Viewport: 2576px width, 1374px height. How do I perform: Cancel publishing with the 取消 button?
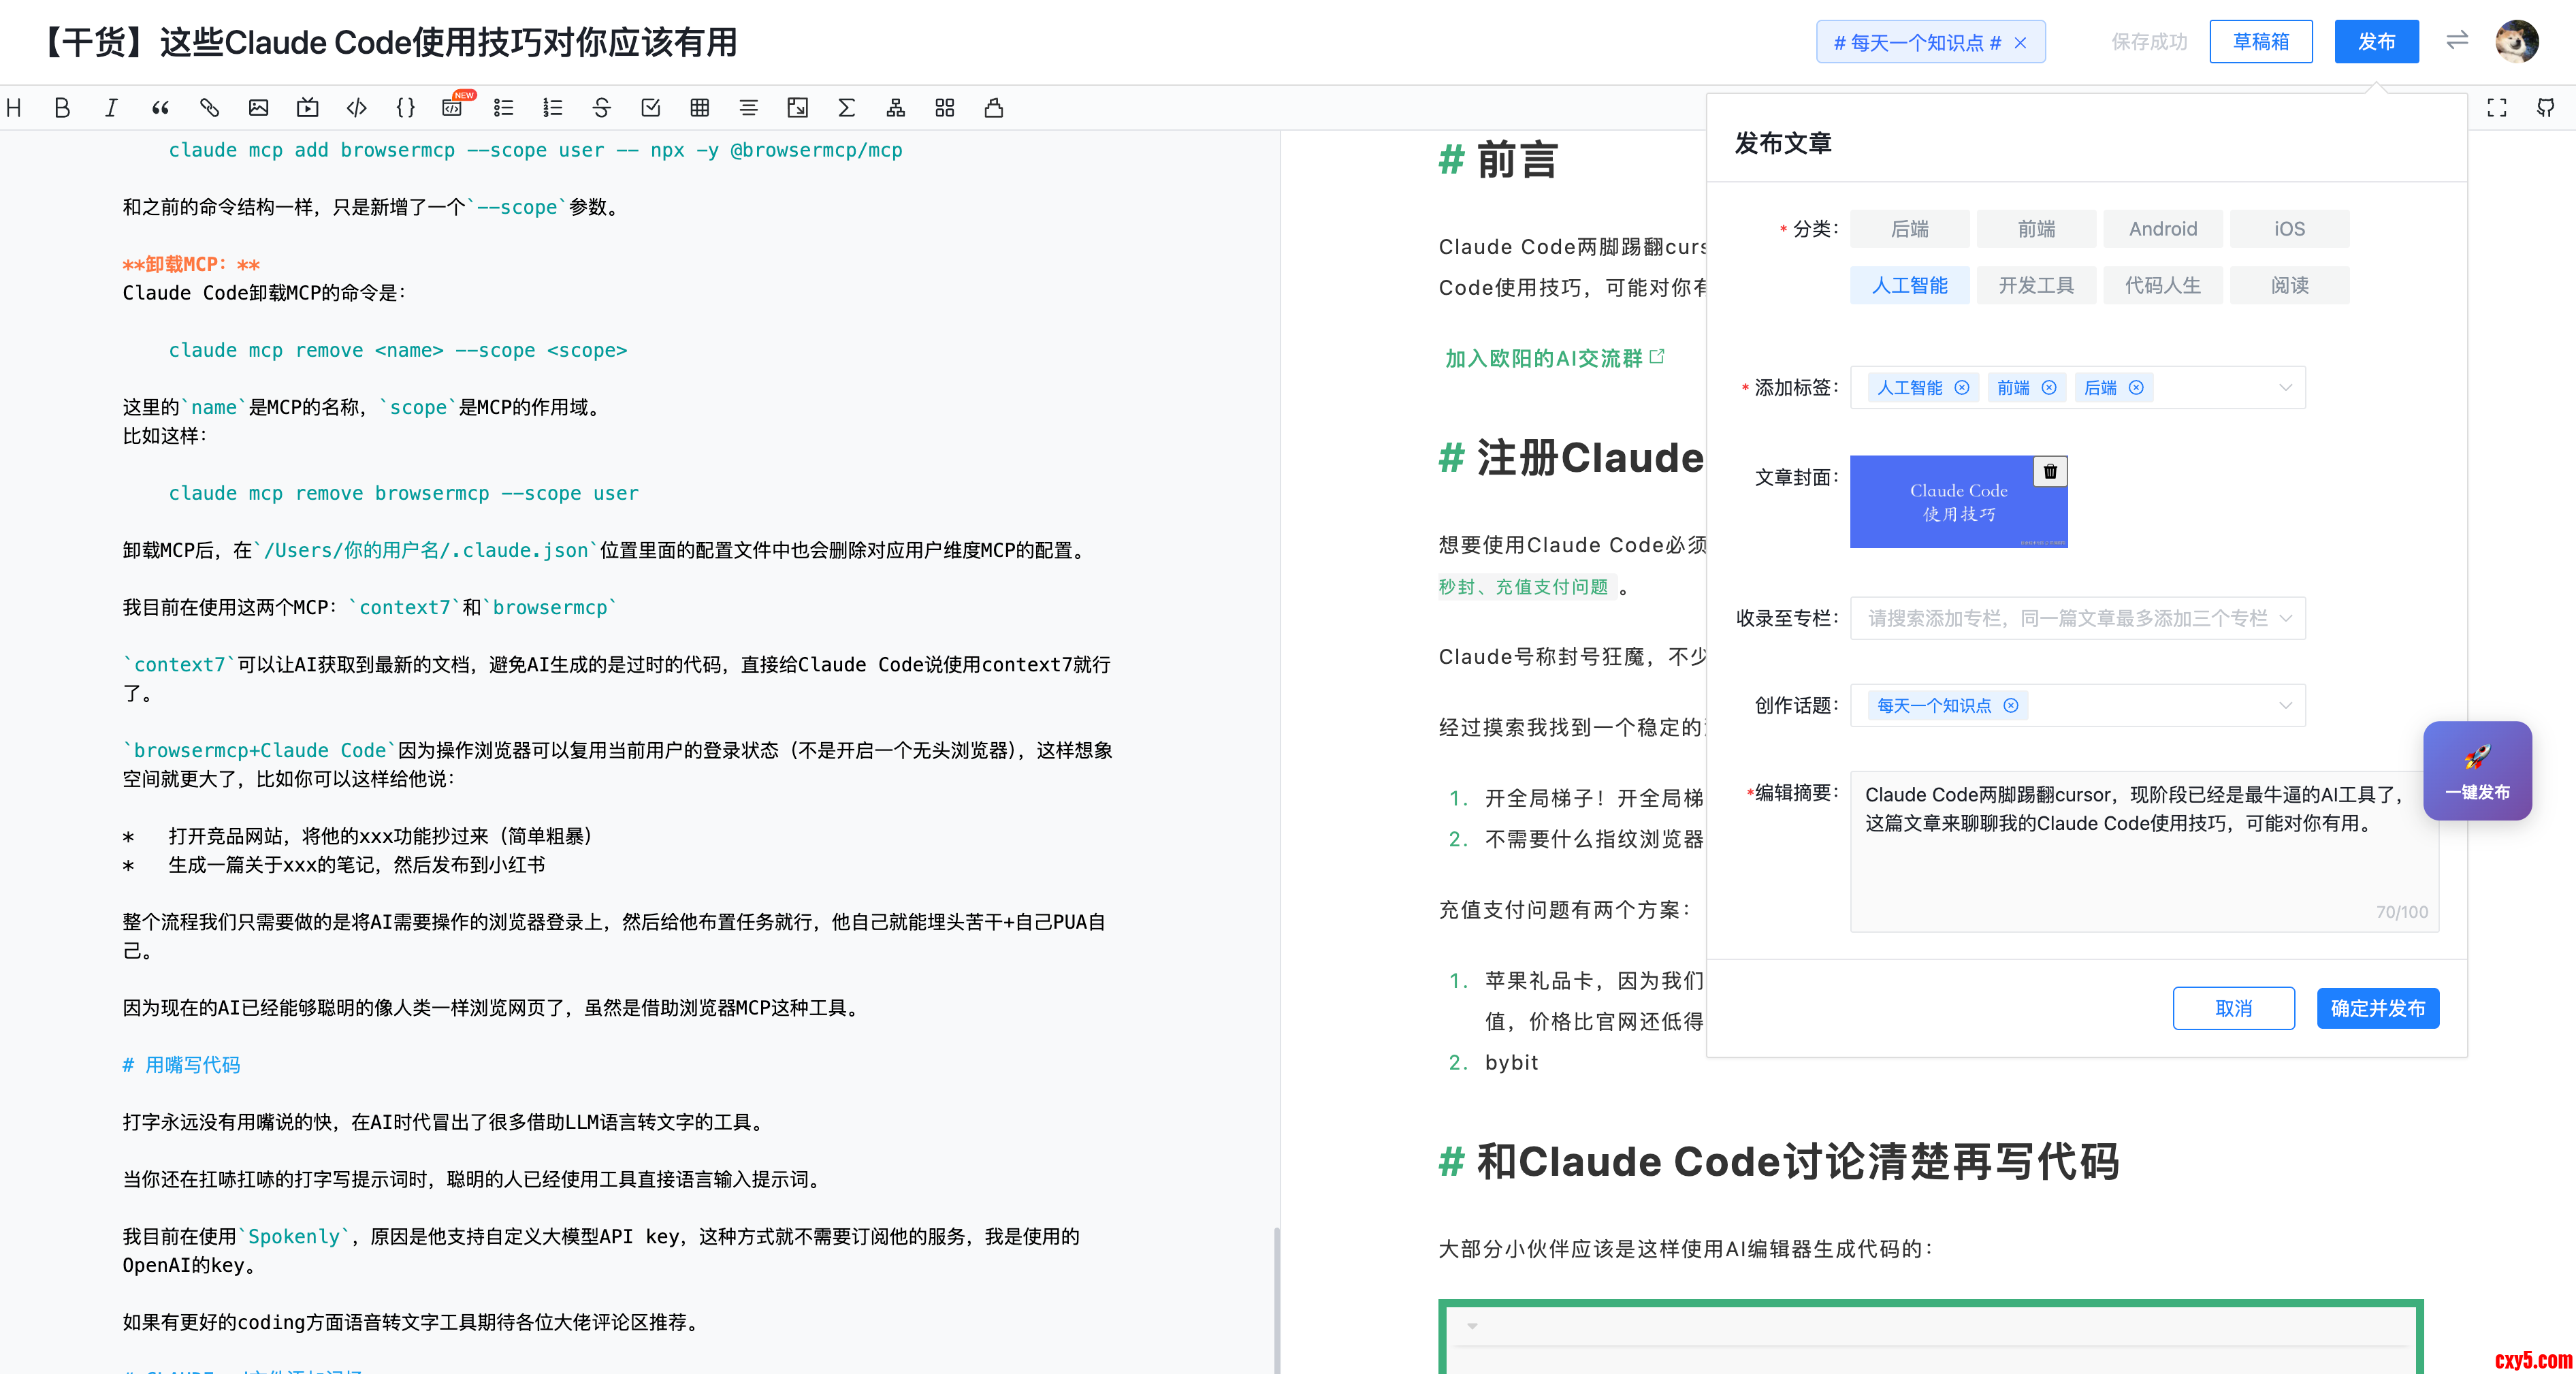(x=2233, y=1008)
